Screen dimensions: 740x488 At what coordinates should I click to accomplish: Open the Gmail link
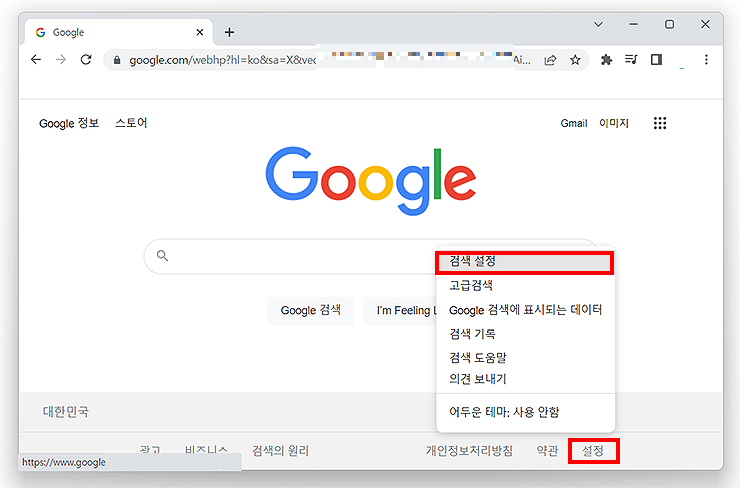click(x=573, y=123)
